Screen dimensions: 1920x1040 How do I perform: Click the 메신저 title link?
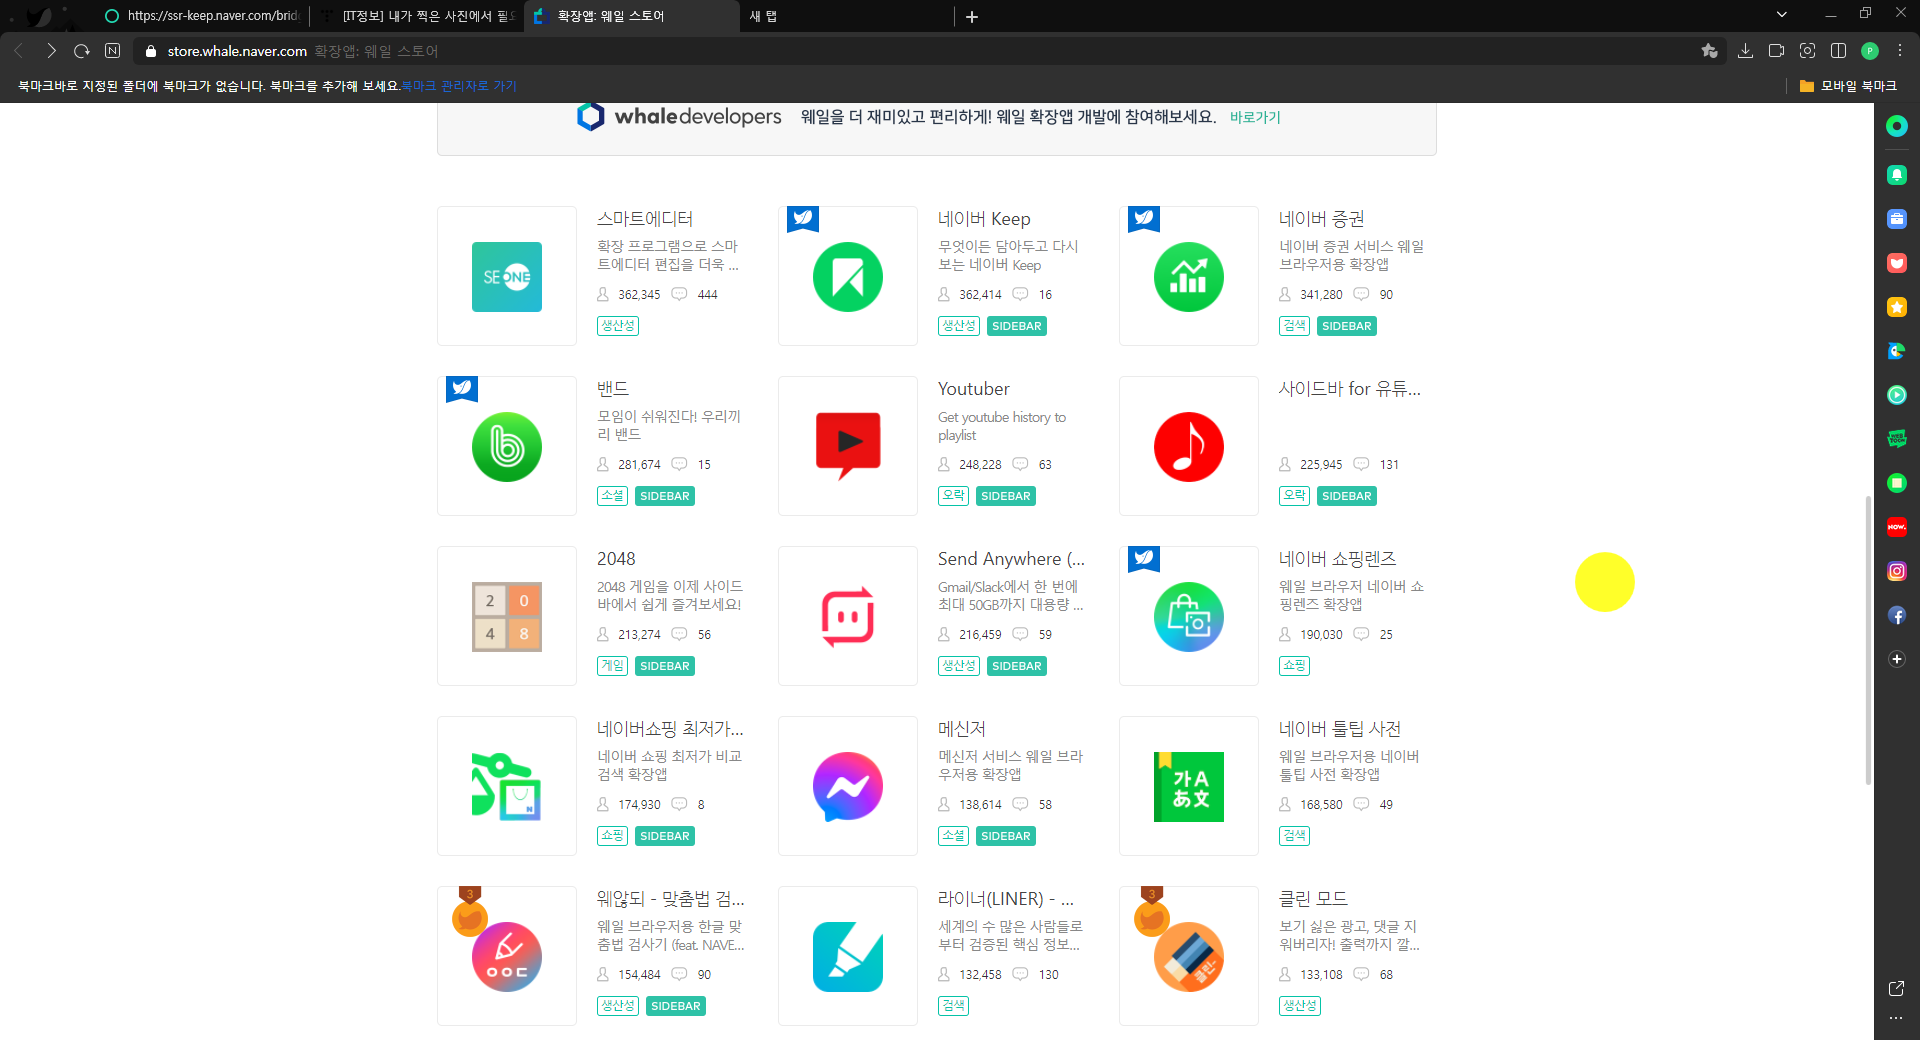(x=962, y=729)
